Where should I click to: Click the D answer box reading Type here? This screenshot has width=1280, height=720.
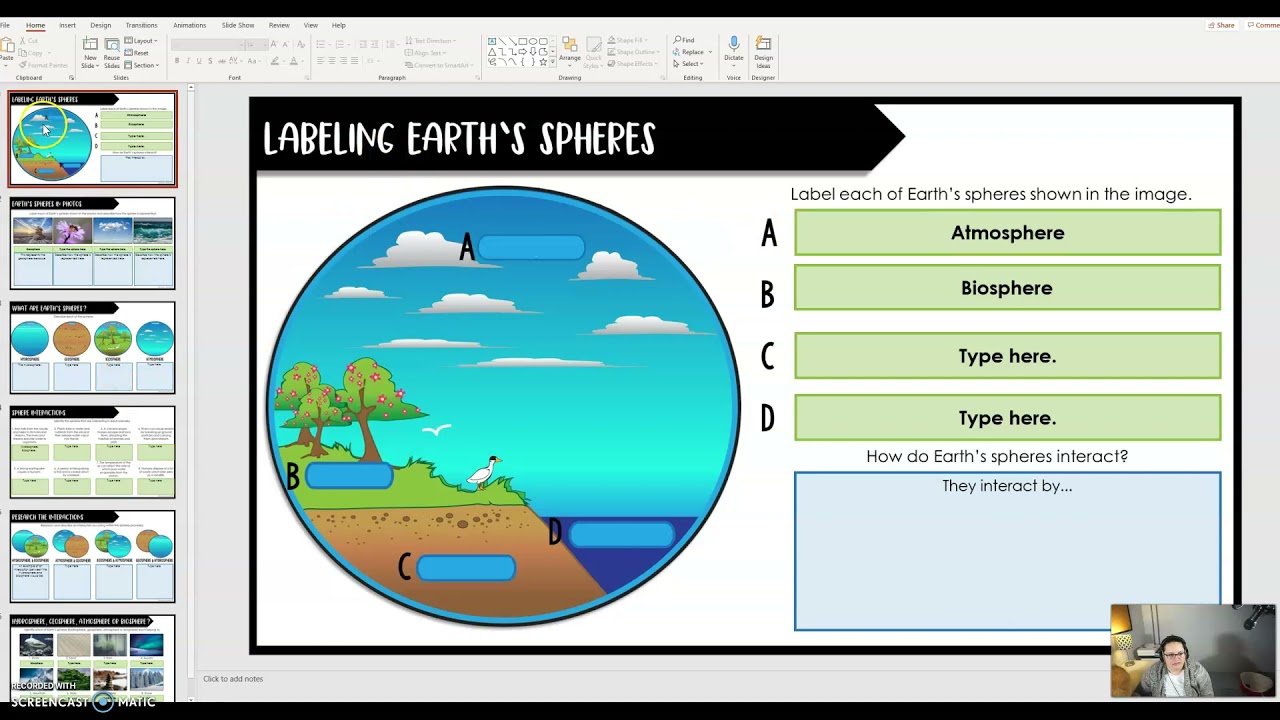point(1007,418)
